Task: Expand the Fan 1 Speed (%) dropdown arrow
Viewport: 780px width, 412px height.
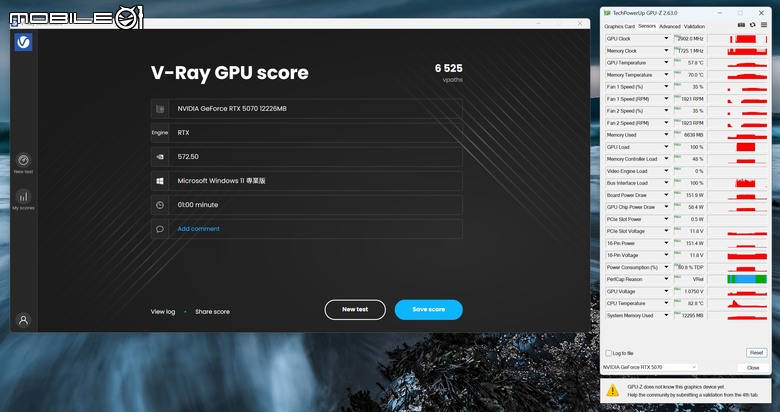Action: coord(666,87)
